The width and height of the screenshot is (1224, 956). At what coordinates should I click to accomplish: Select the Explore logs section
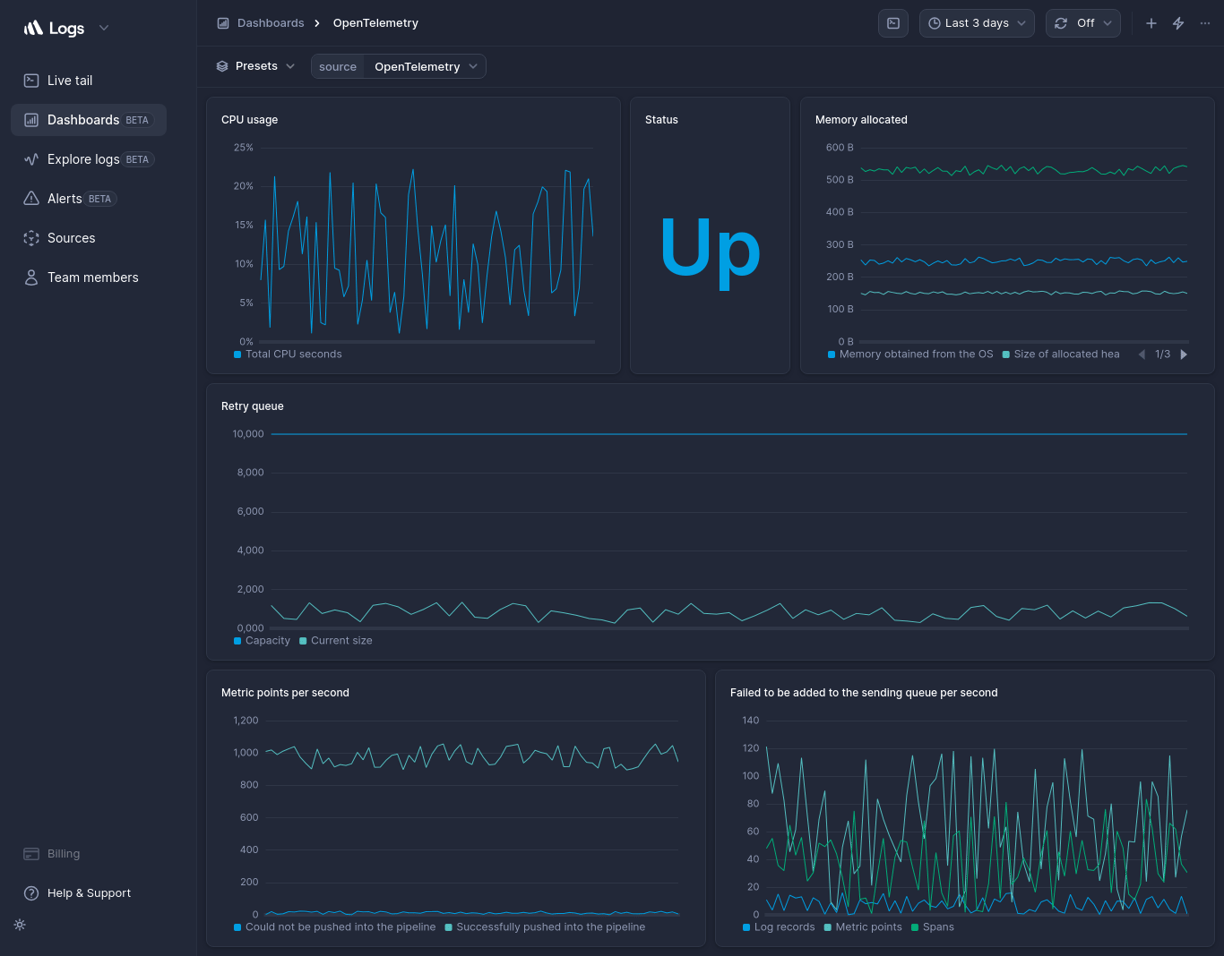[83, 159]
